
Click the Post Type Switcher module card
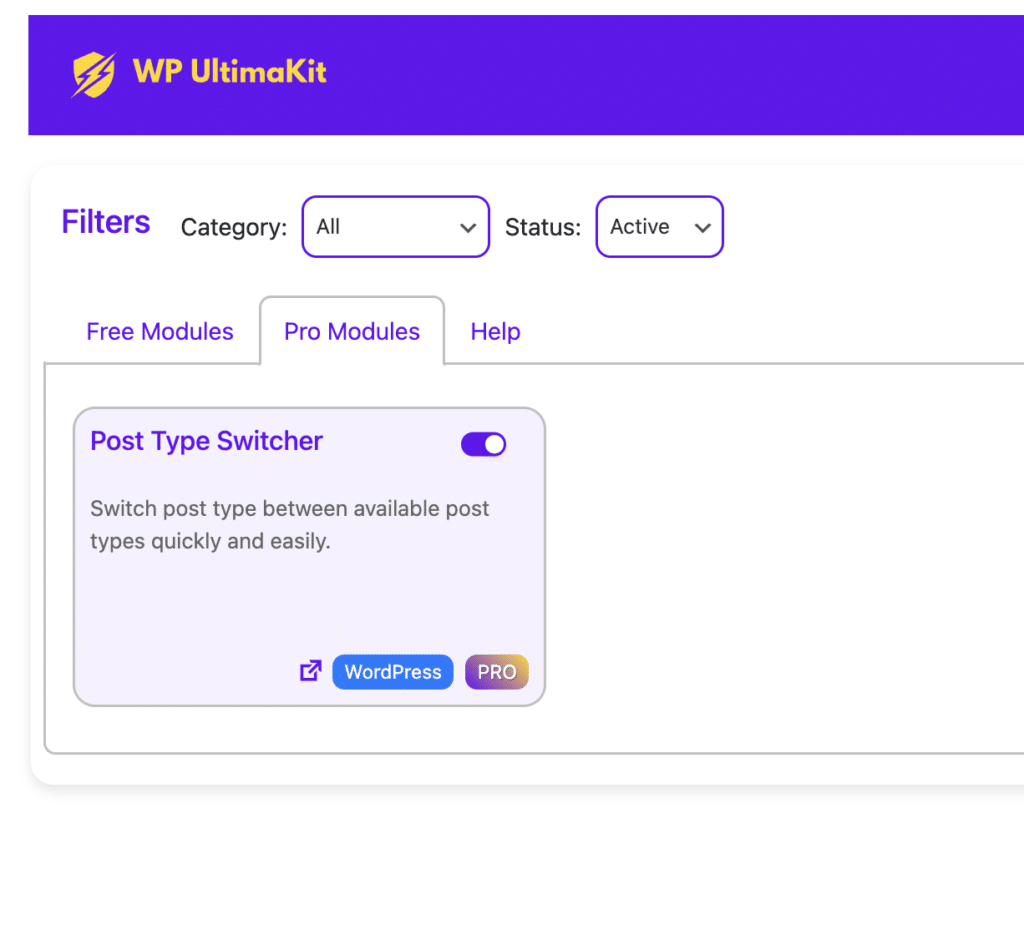(310, 555)
